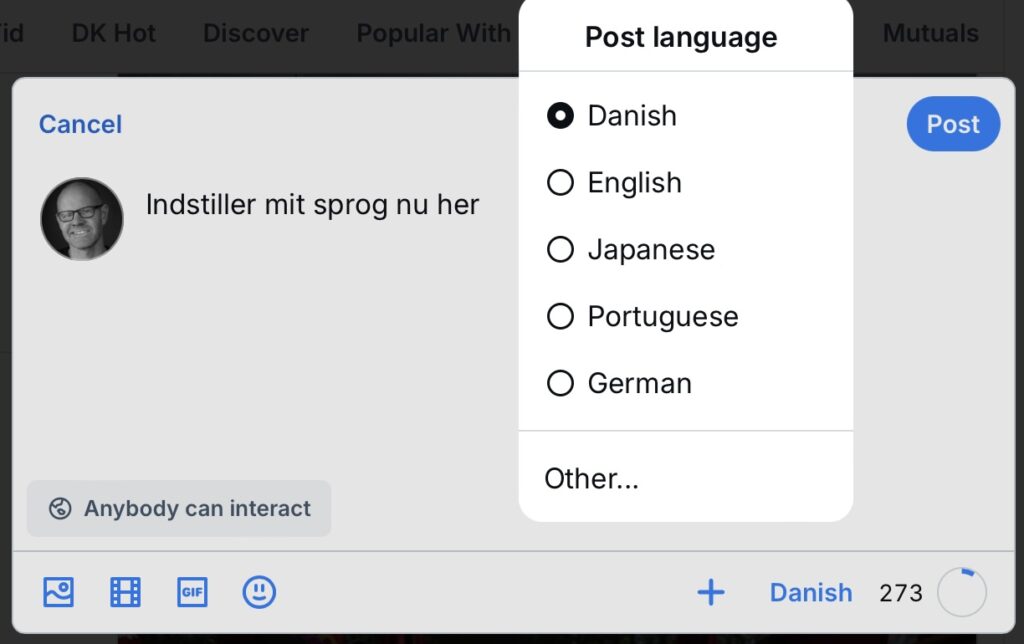Open the Danish language selector dropdown
The image size is (1024, 644).
pos(810,592)
